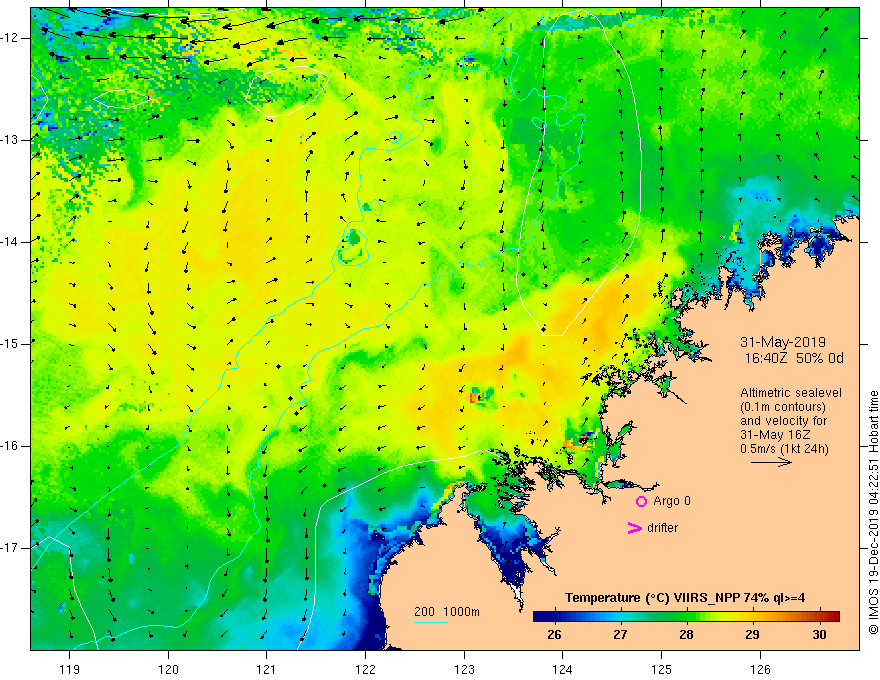The image size is (880, 680).
Task: Click longitude axis label 119
Action: [70, 669]
